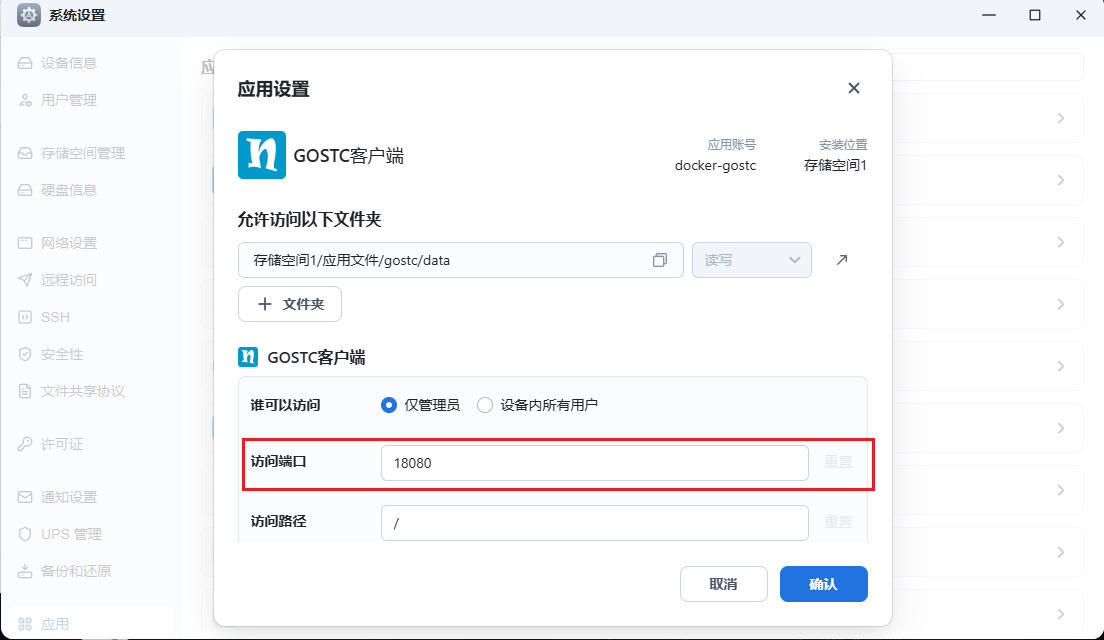
Task: Open 存储空间管理 settings
Action: [x=82, y=153]
